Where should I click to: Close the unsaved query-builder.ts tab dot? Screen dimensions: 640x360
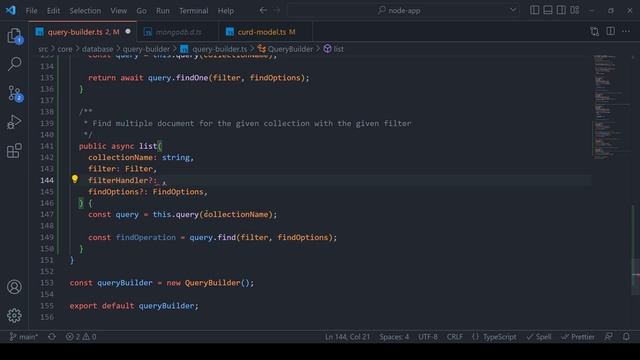(128, 31)
